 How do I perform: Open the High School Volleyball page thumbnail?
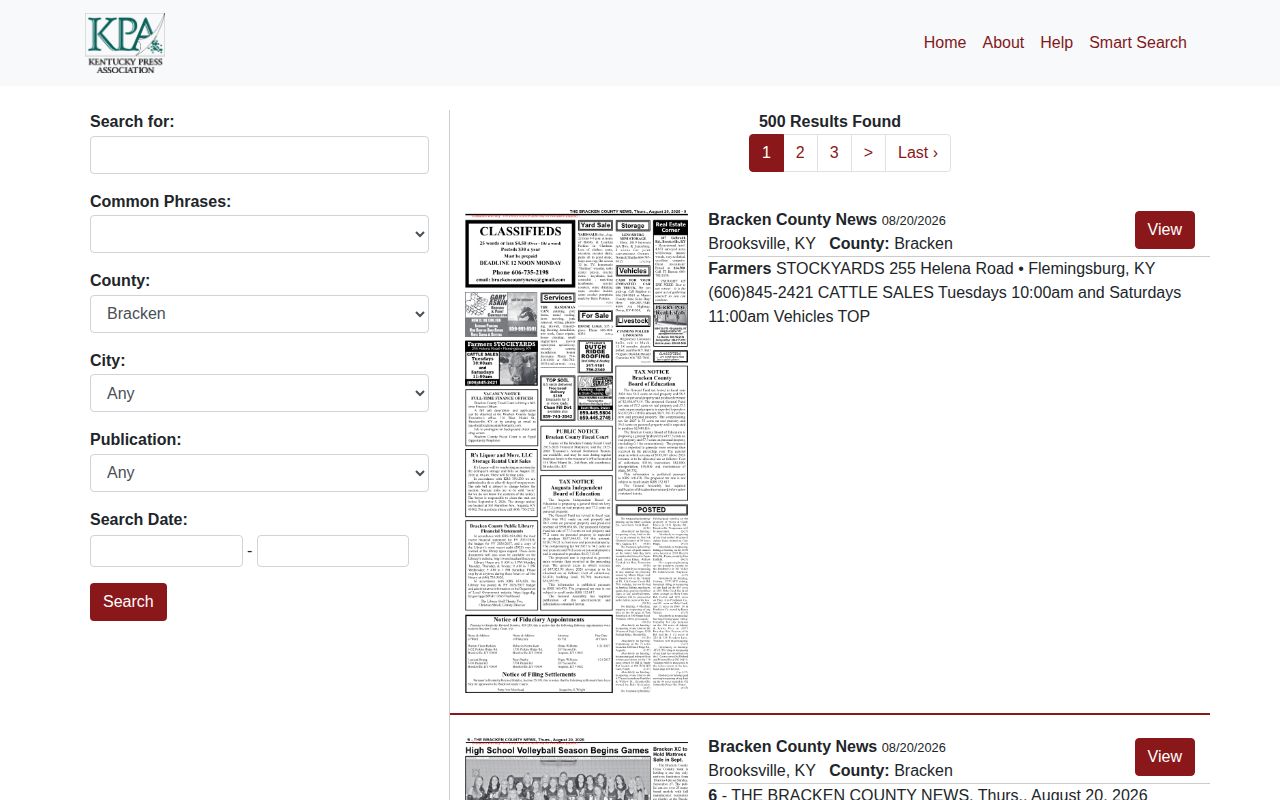click(576, 770)
